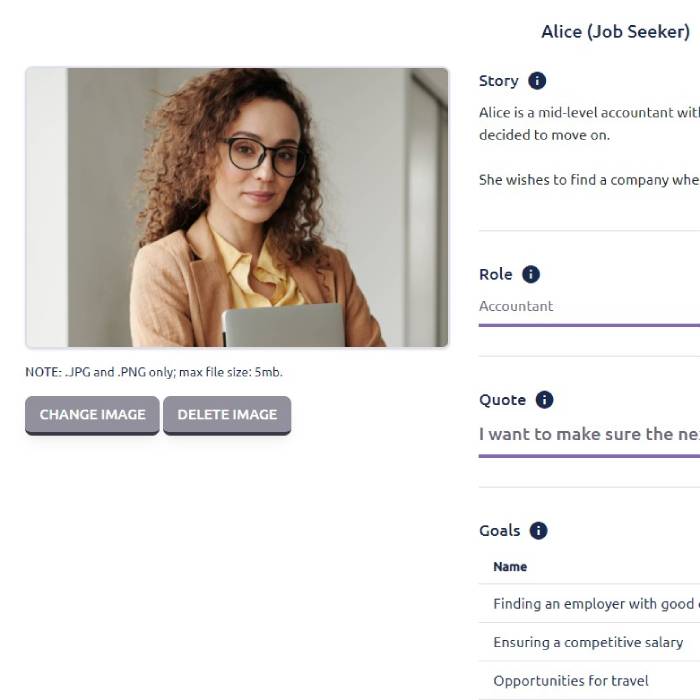
Task: Select the Name column header in Goals
Action: (510, 567)
